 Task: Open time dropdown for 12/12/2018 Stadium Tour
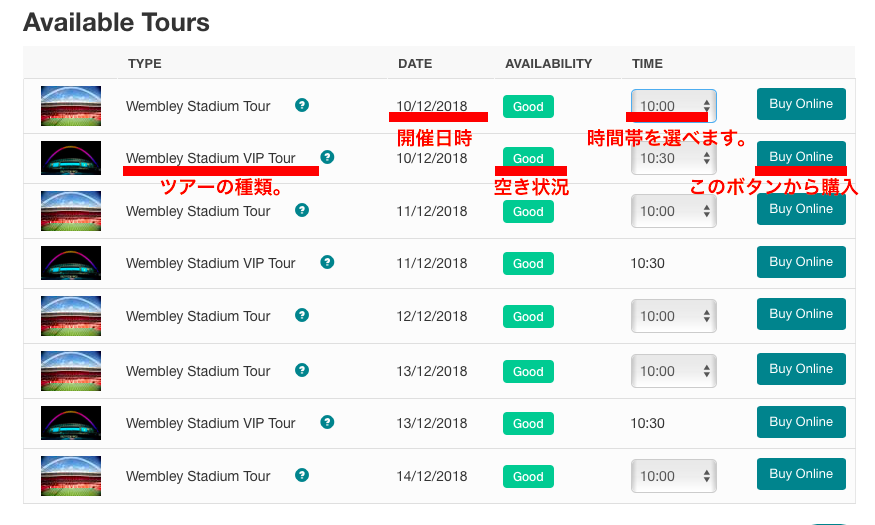[x=673, y=316]
